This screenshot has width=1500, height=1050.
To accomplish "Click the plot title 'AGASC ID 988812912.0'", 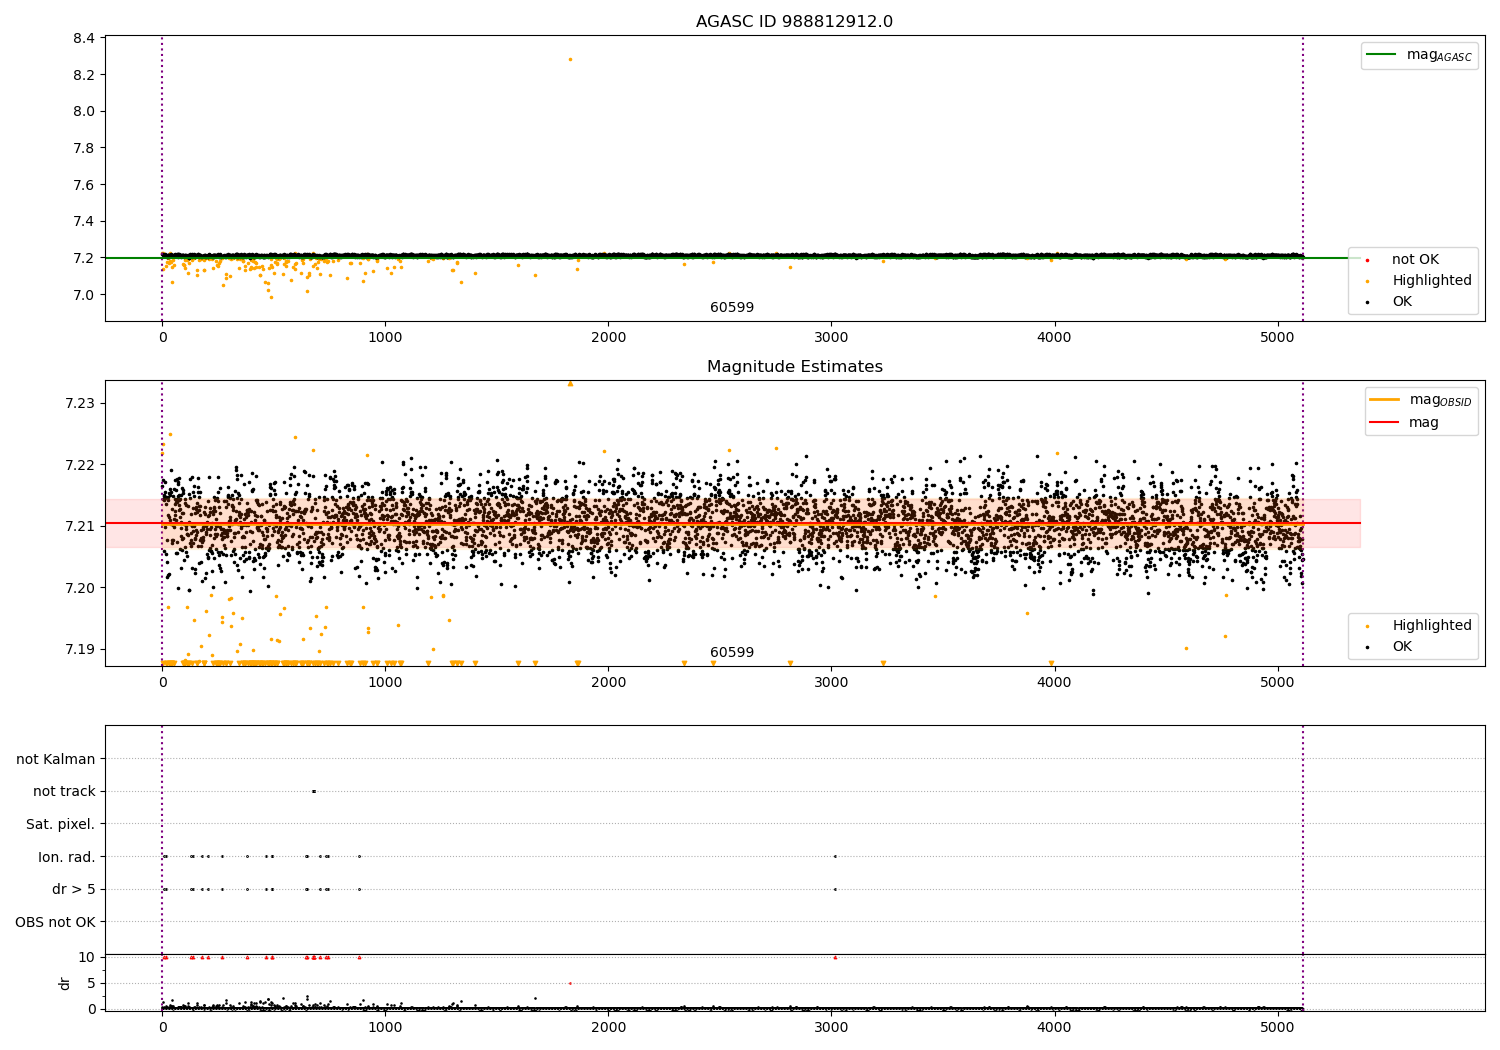I will point(794,22).
